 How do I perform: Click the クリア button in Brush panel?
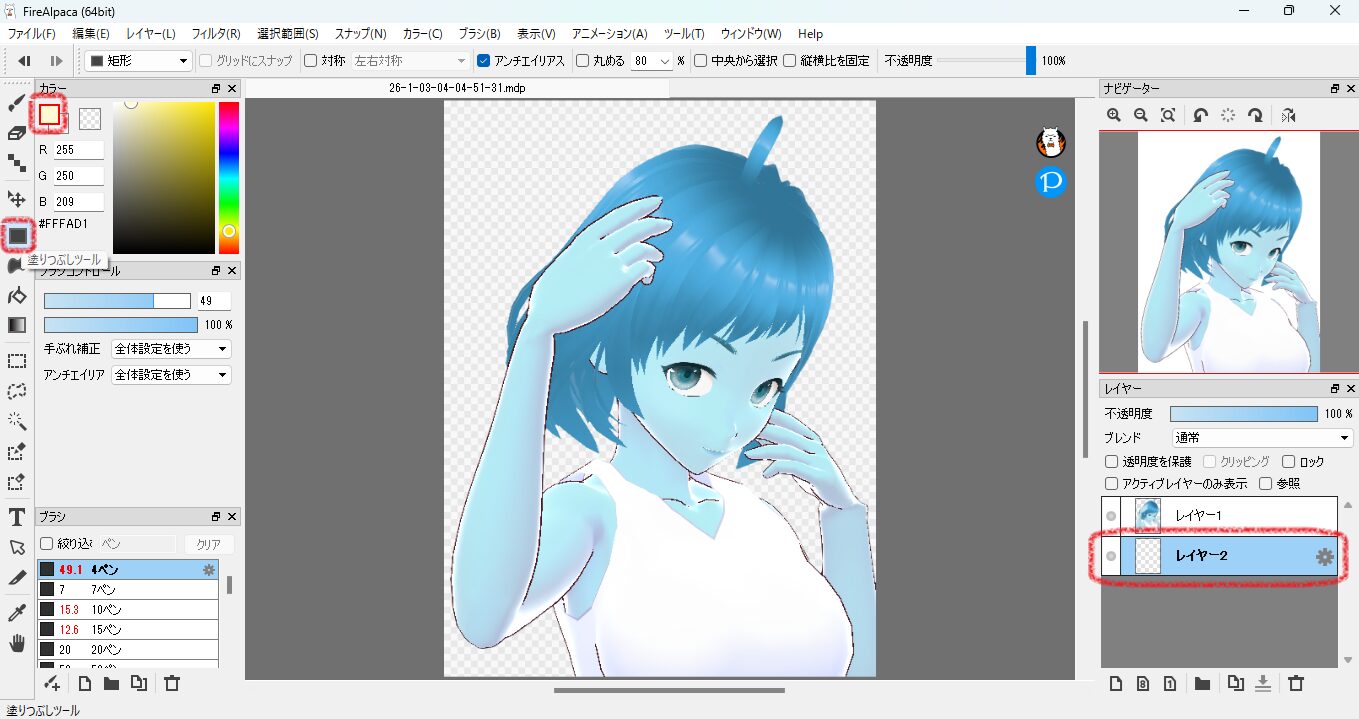208,544
